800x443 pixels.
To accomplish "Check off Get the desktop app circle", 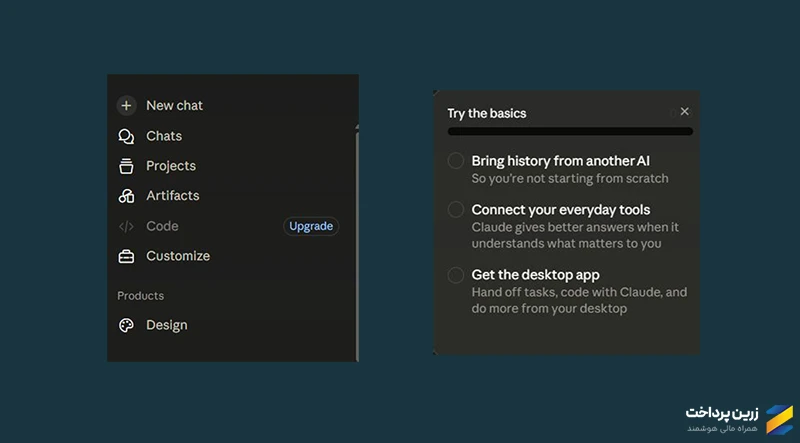I will [456, 275].
